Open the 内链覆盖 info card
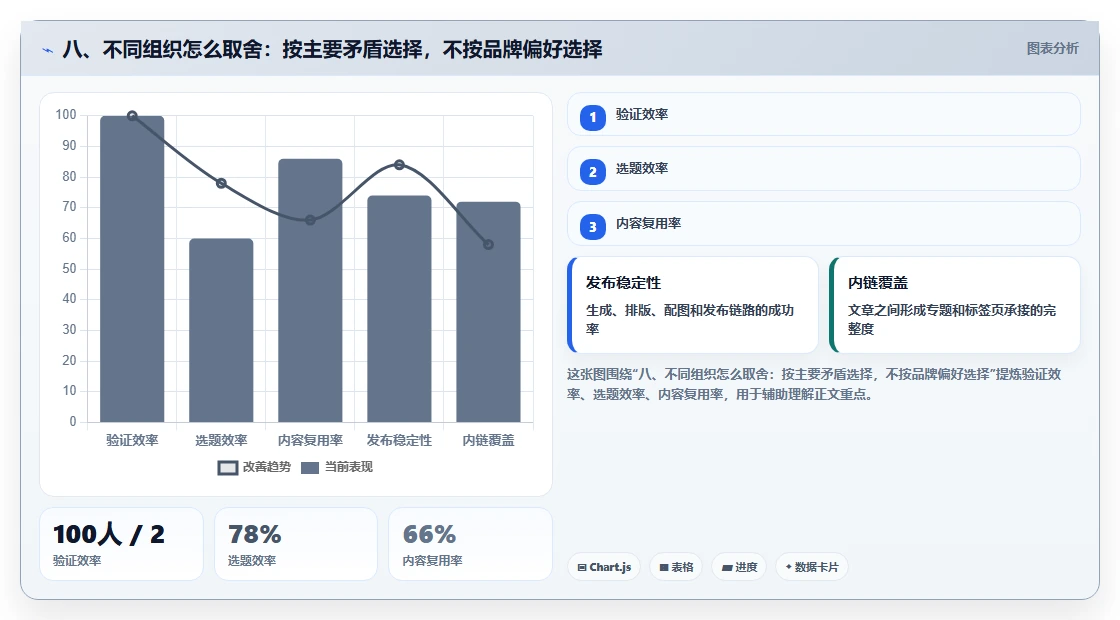 (x=955, y=305)
